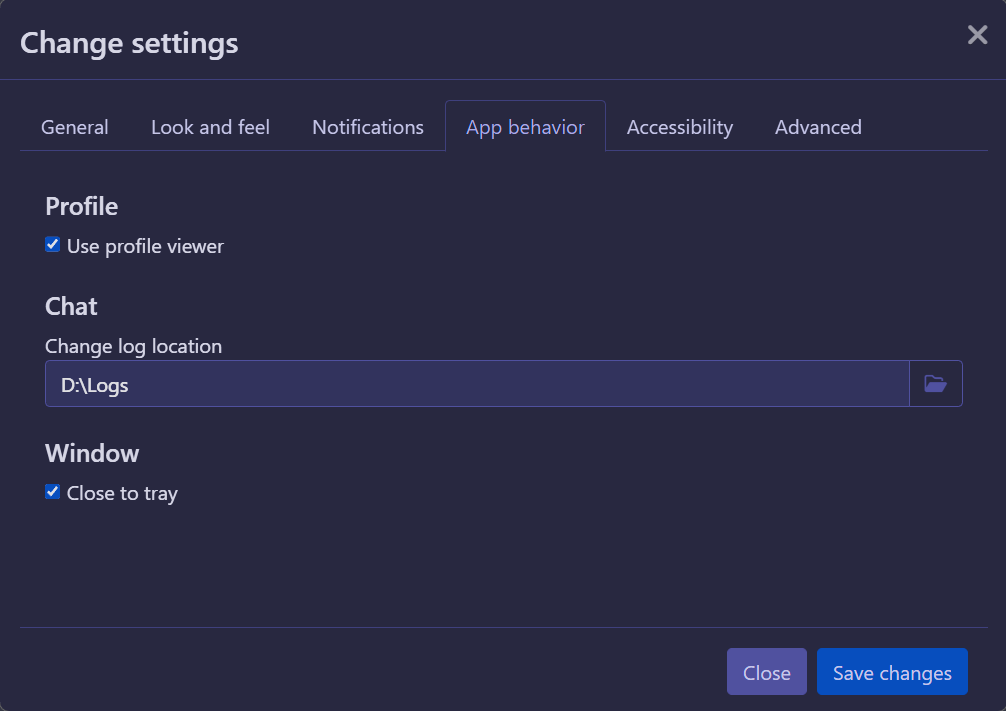1006x711 pixels.
Task: Toggle the Use profile viewer checkbox
Action: 53,244
